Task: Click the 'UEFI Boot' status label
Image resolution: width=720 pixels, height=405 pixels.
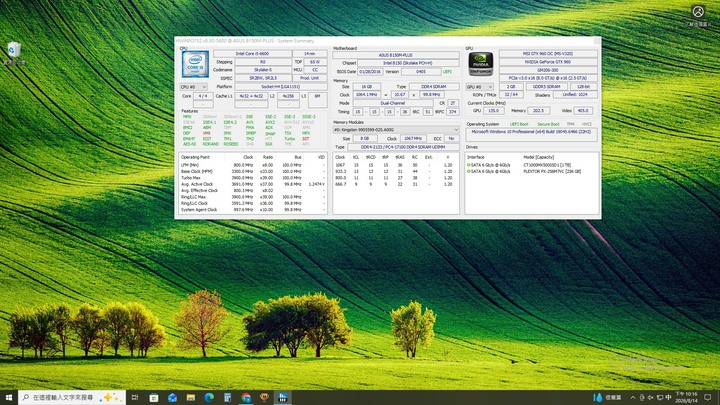Action: pos(519,124)
